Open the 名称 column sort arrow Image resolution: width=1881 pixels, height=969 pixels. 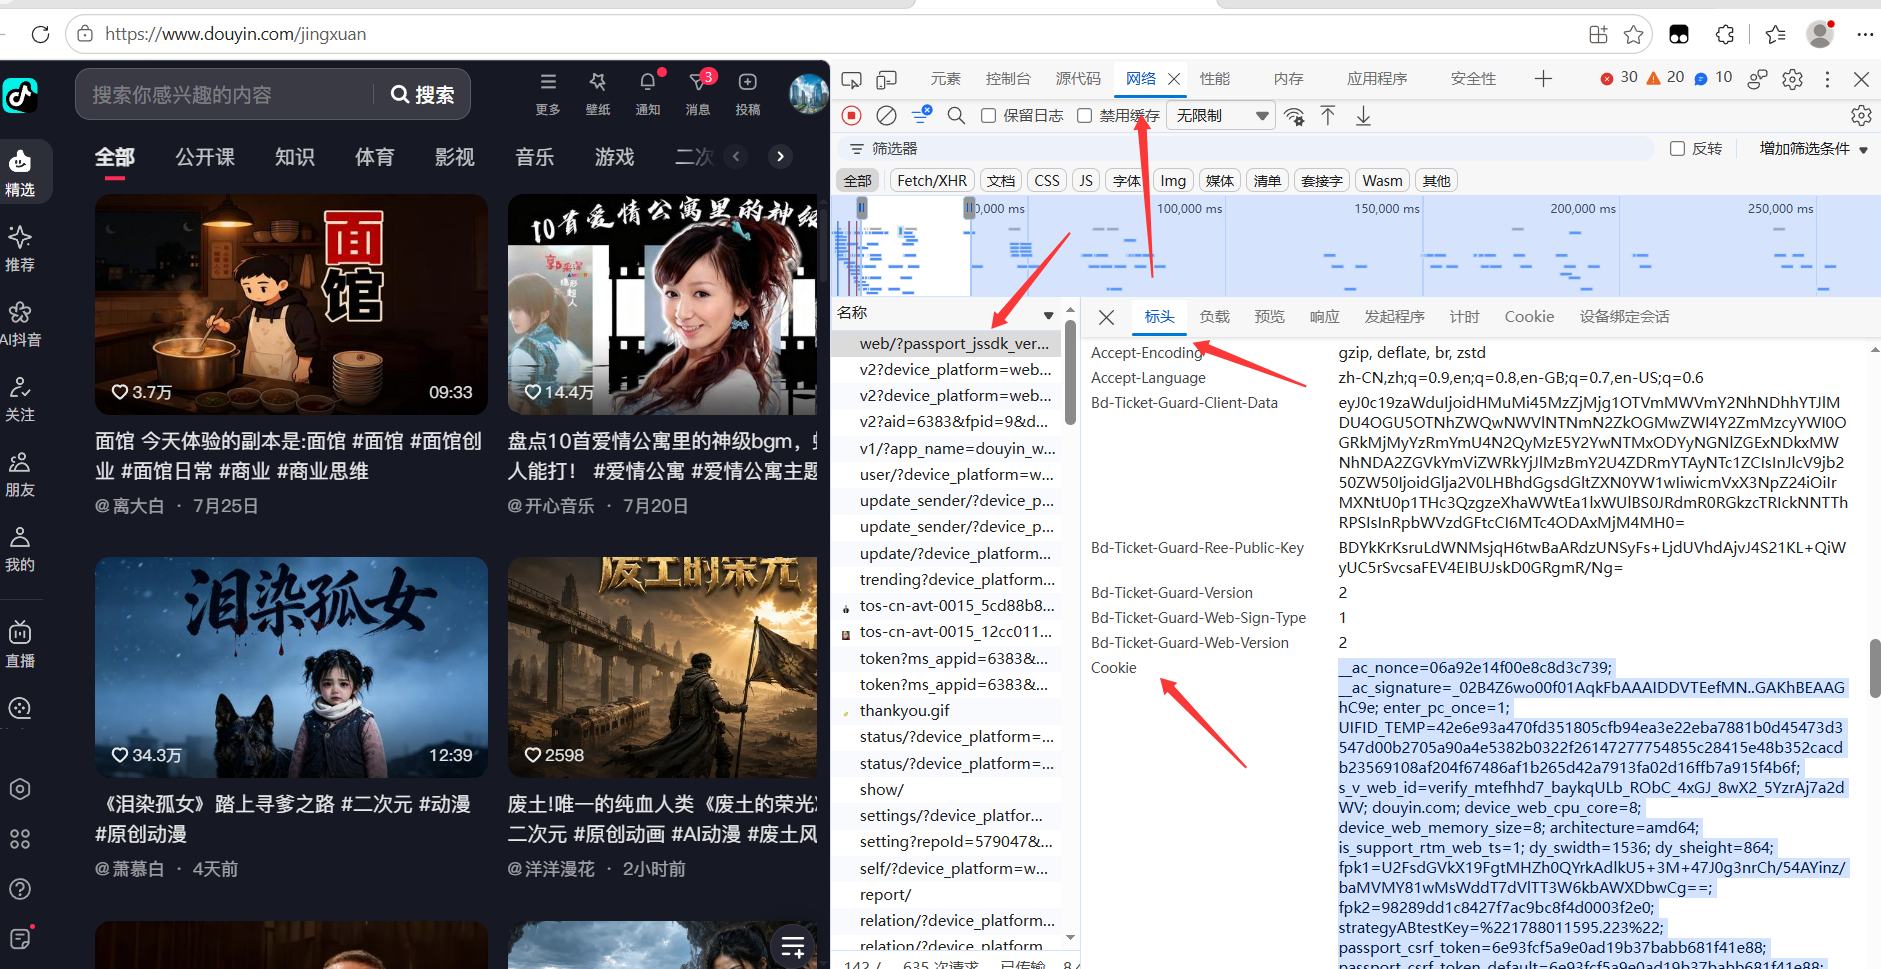click(x=1048, y=315)
